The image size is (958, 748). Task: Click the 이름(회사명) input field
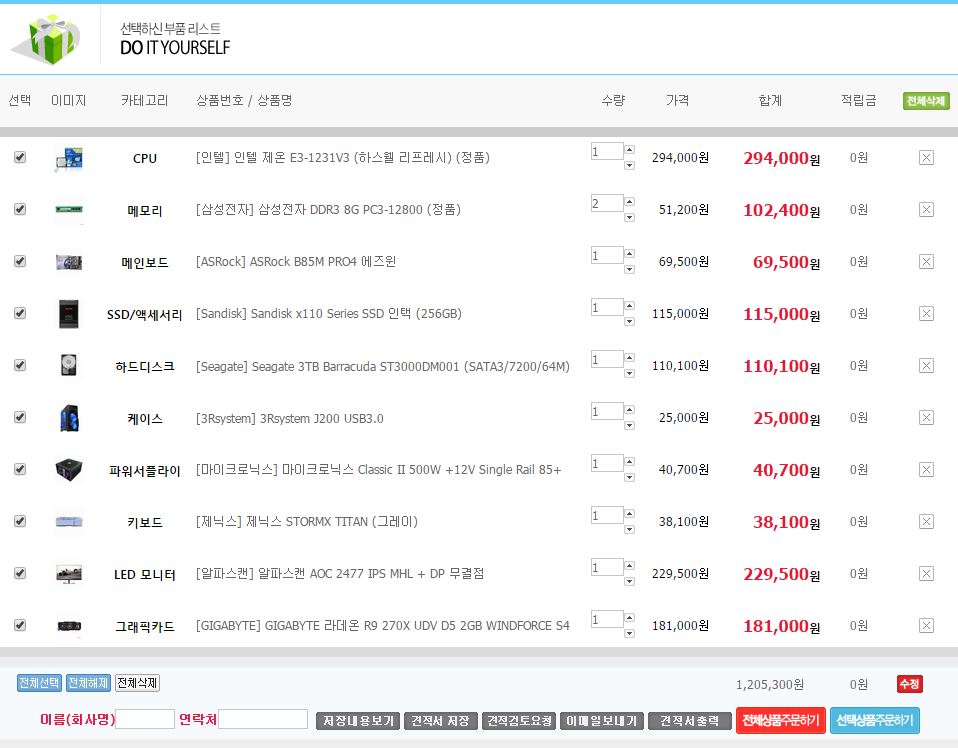click(x=145, y=719)
